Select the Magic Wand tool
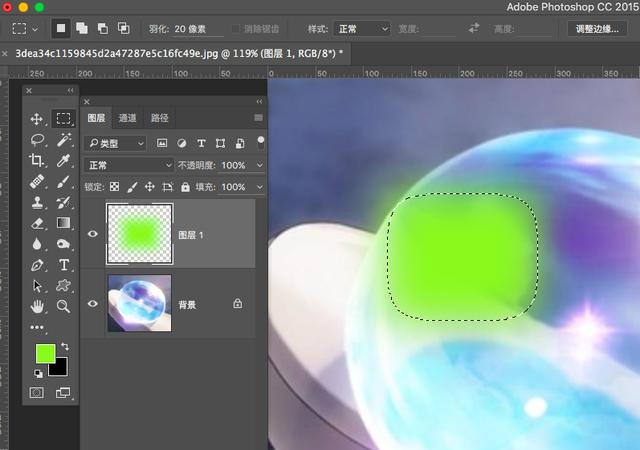Viewport: 640px width, 450px height. point(64,140)
